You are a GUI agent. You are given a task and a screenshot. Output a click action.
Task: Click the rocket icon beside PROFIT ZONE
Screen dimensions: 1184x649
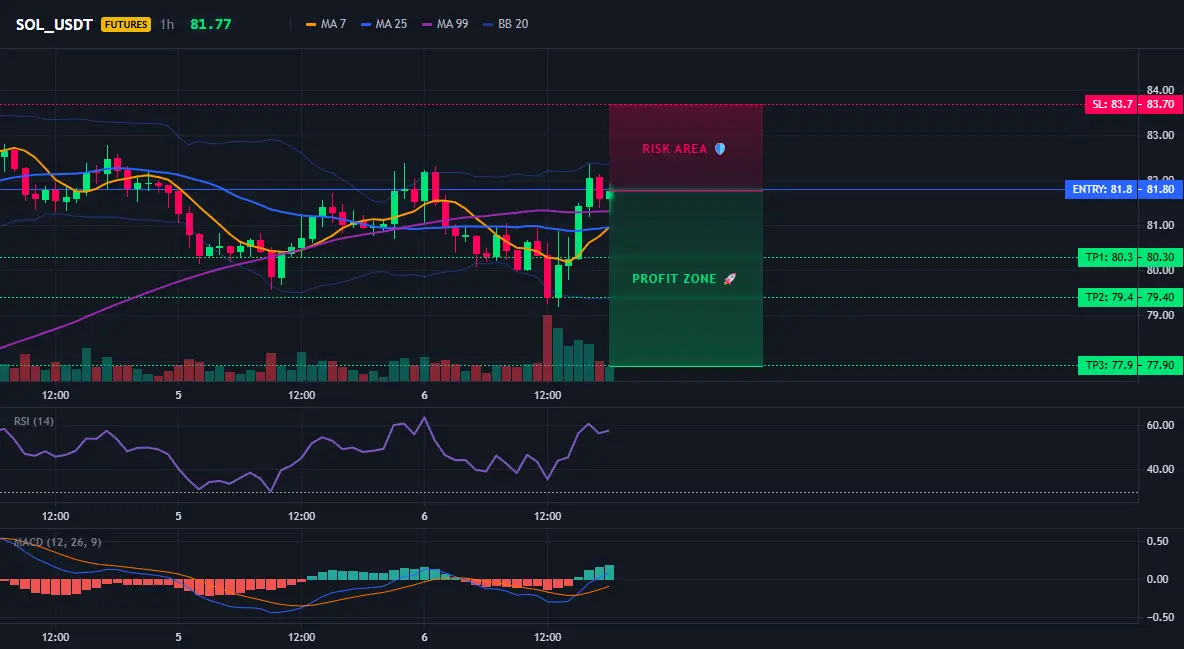[x=729, y=279]
